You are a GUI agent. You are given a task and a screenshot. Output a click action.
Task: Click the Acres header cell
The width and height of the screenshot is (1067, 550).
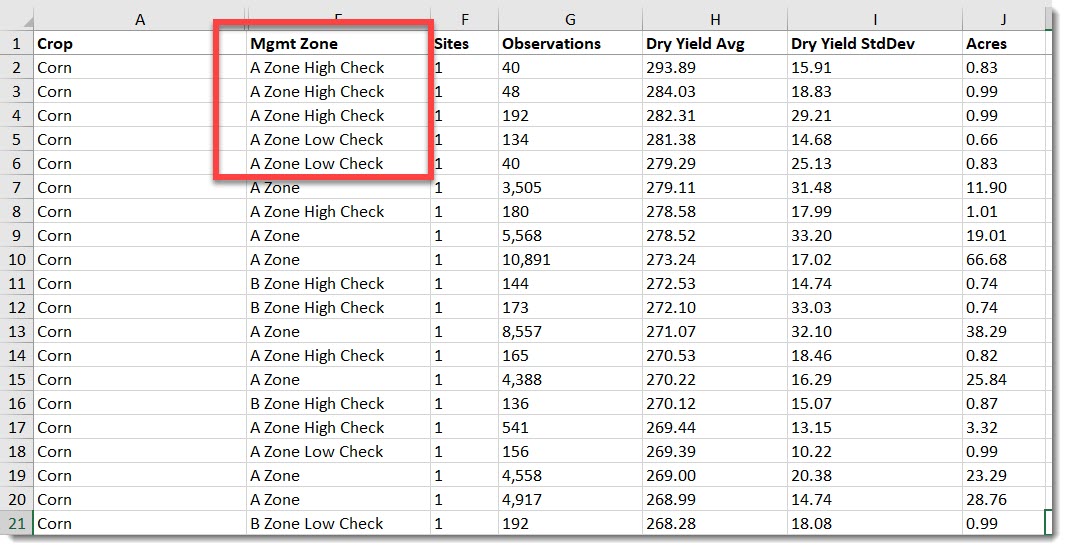[1003, 44]
